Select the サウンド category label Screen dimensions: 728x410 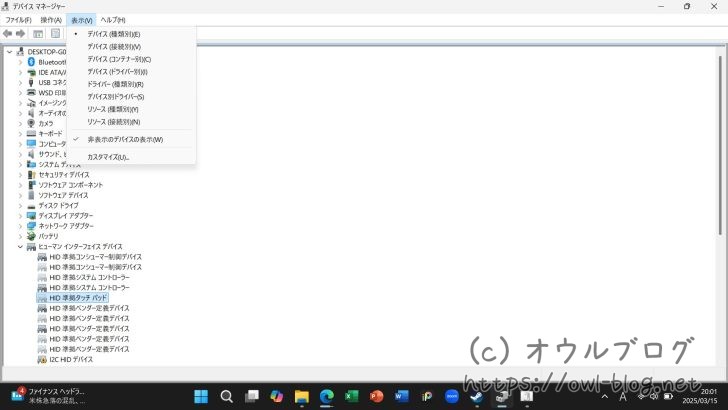pos(52,154)
